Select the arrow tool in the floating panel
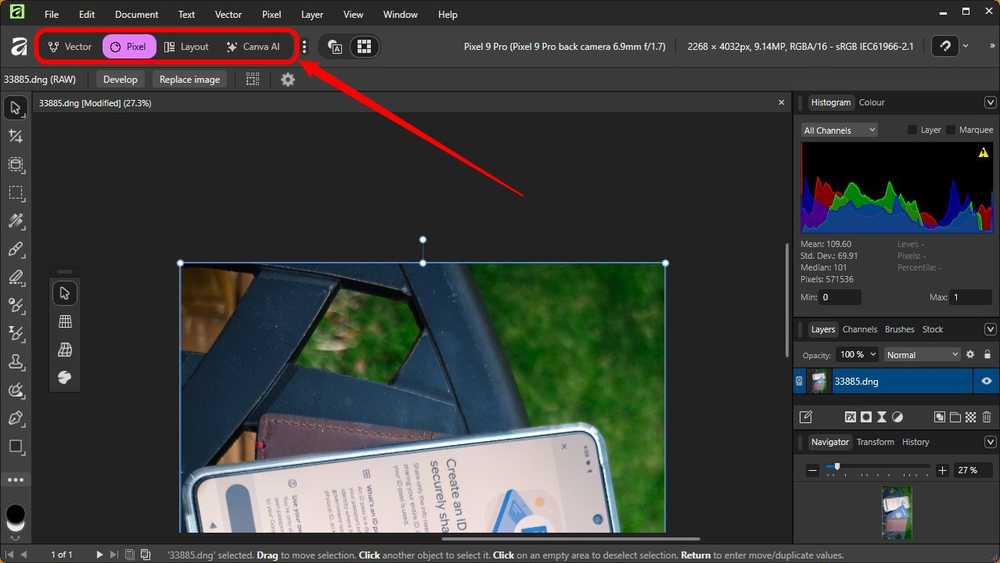Image resolution: width=1000 pixels, height=563 pixels. [64, 293]
